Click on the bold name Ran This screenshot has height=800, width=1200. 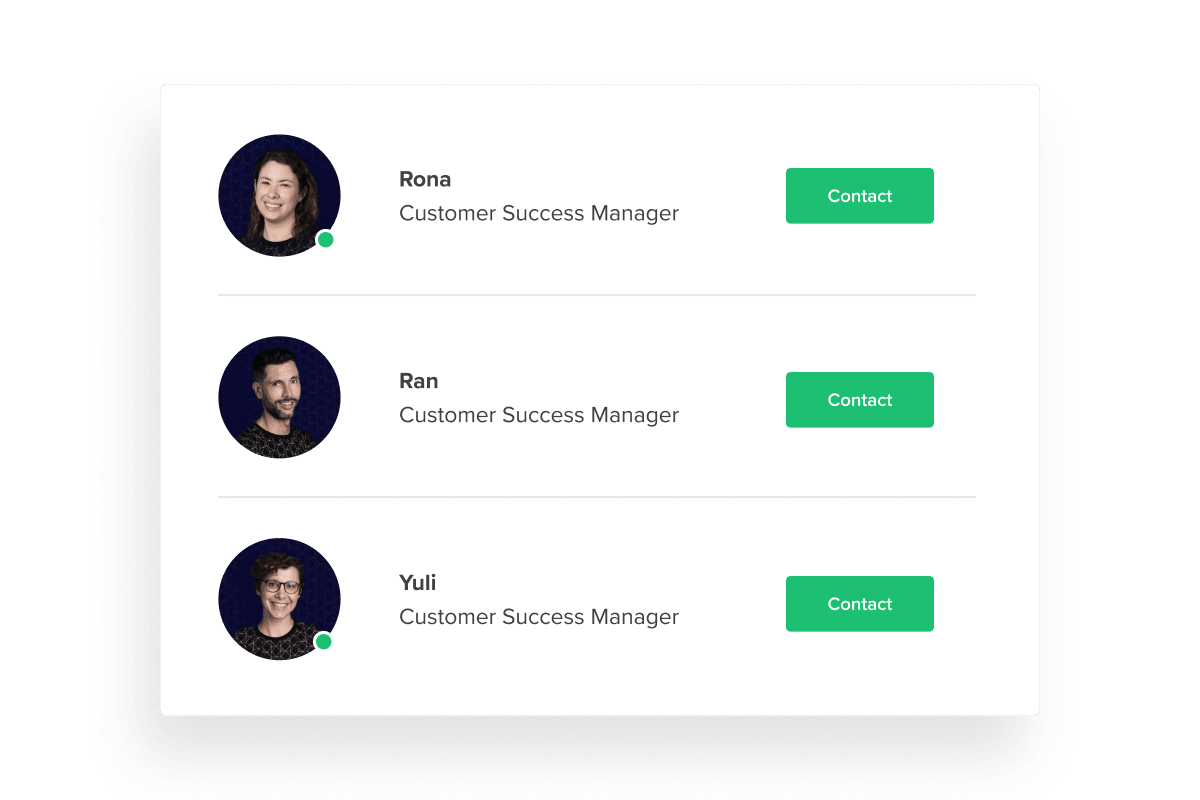pos(419,381)
